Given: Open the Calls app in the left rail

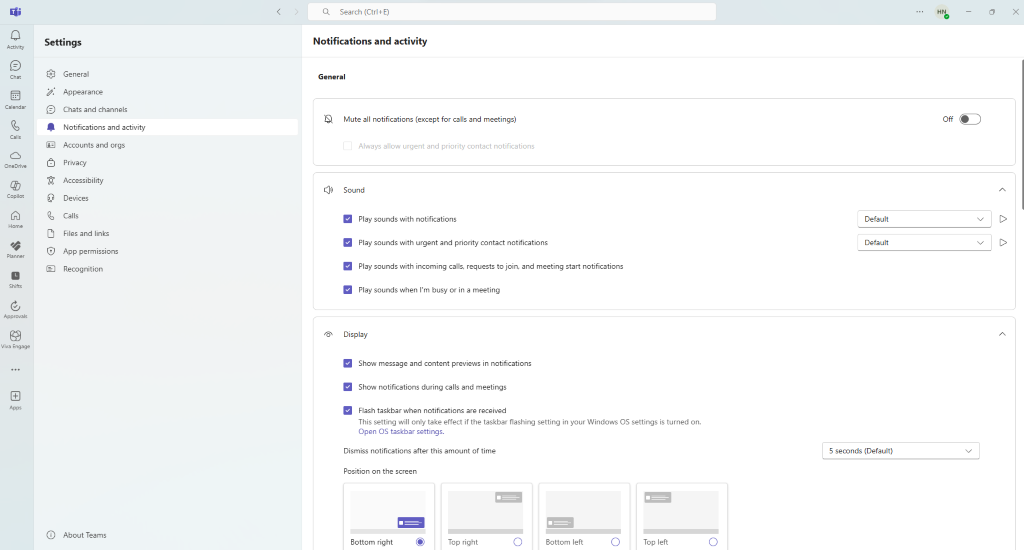Looking at the screenshot, I should [15, 129].
